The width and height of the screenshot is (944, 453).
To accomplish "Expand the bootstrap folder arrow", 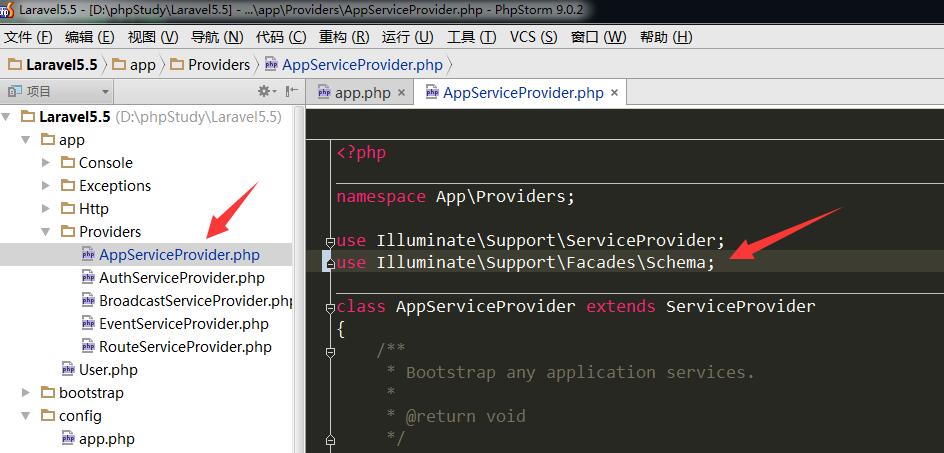I will pyautogui.click(x=26, y=393).
